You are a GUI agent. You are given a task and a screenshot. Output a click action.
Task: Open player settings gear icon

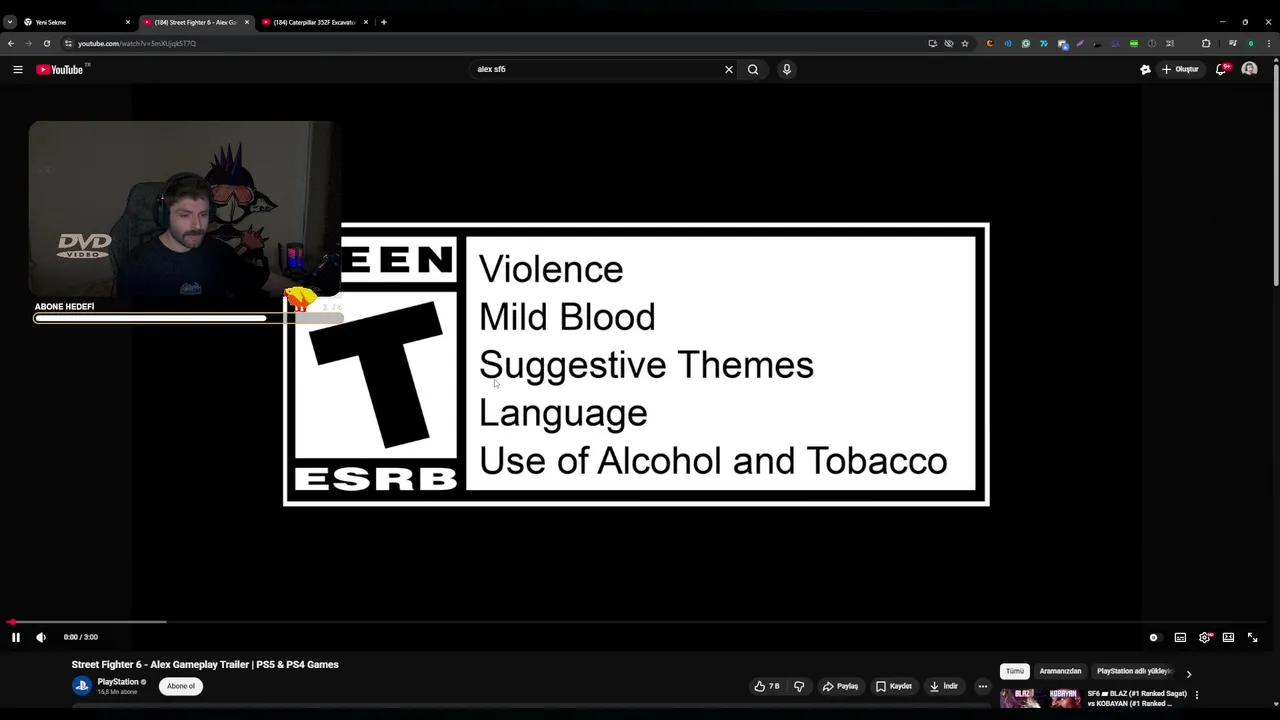click(1205, 637)
